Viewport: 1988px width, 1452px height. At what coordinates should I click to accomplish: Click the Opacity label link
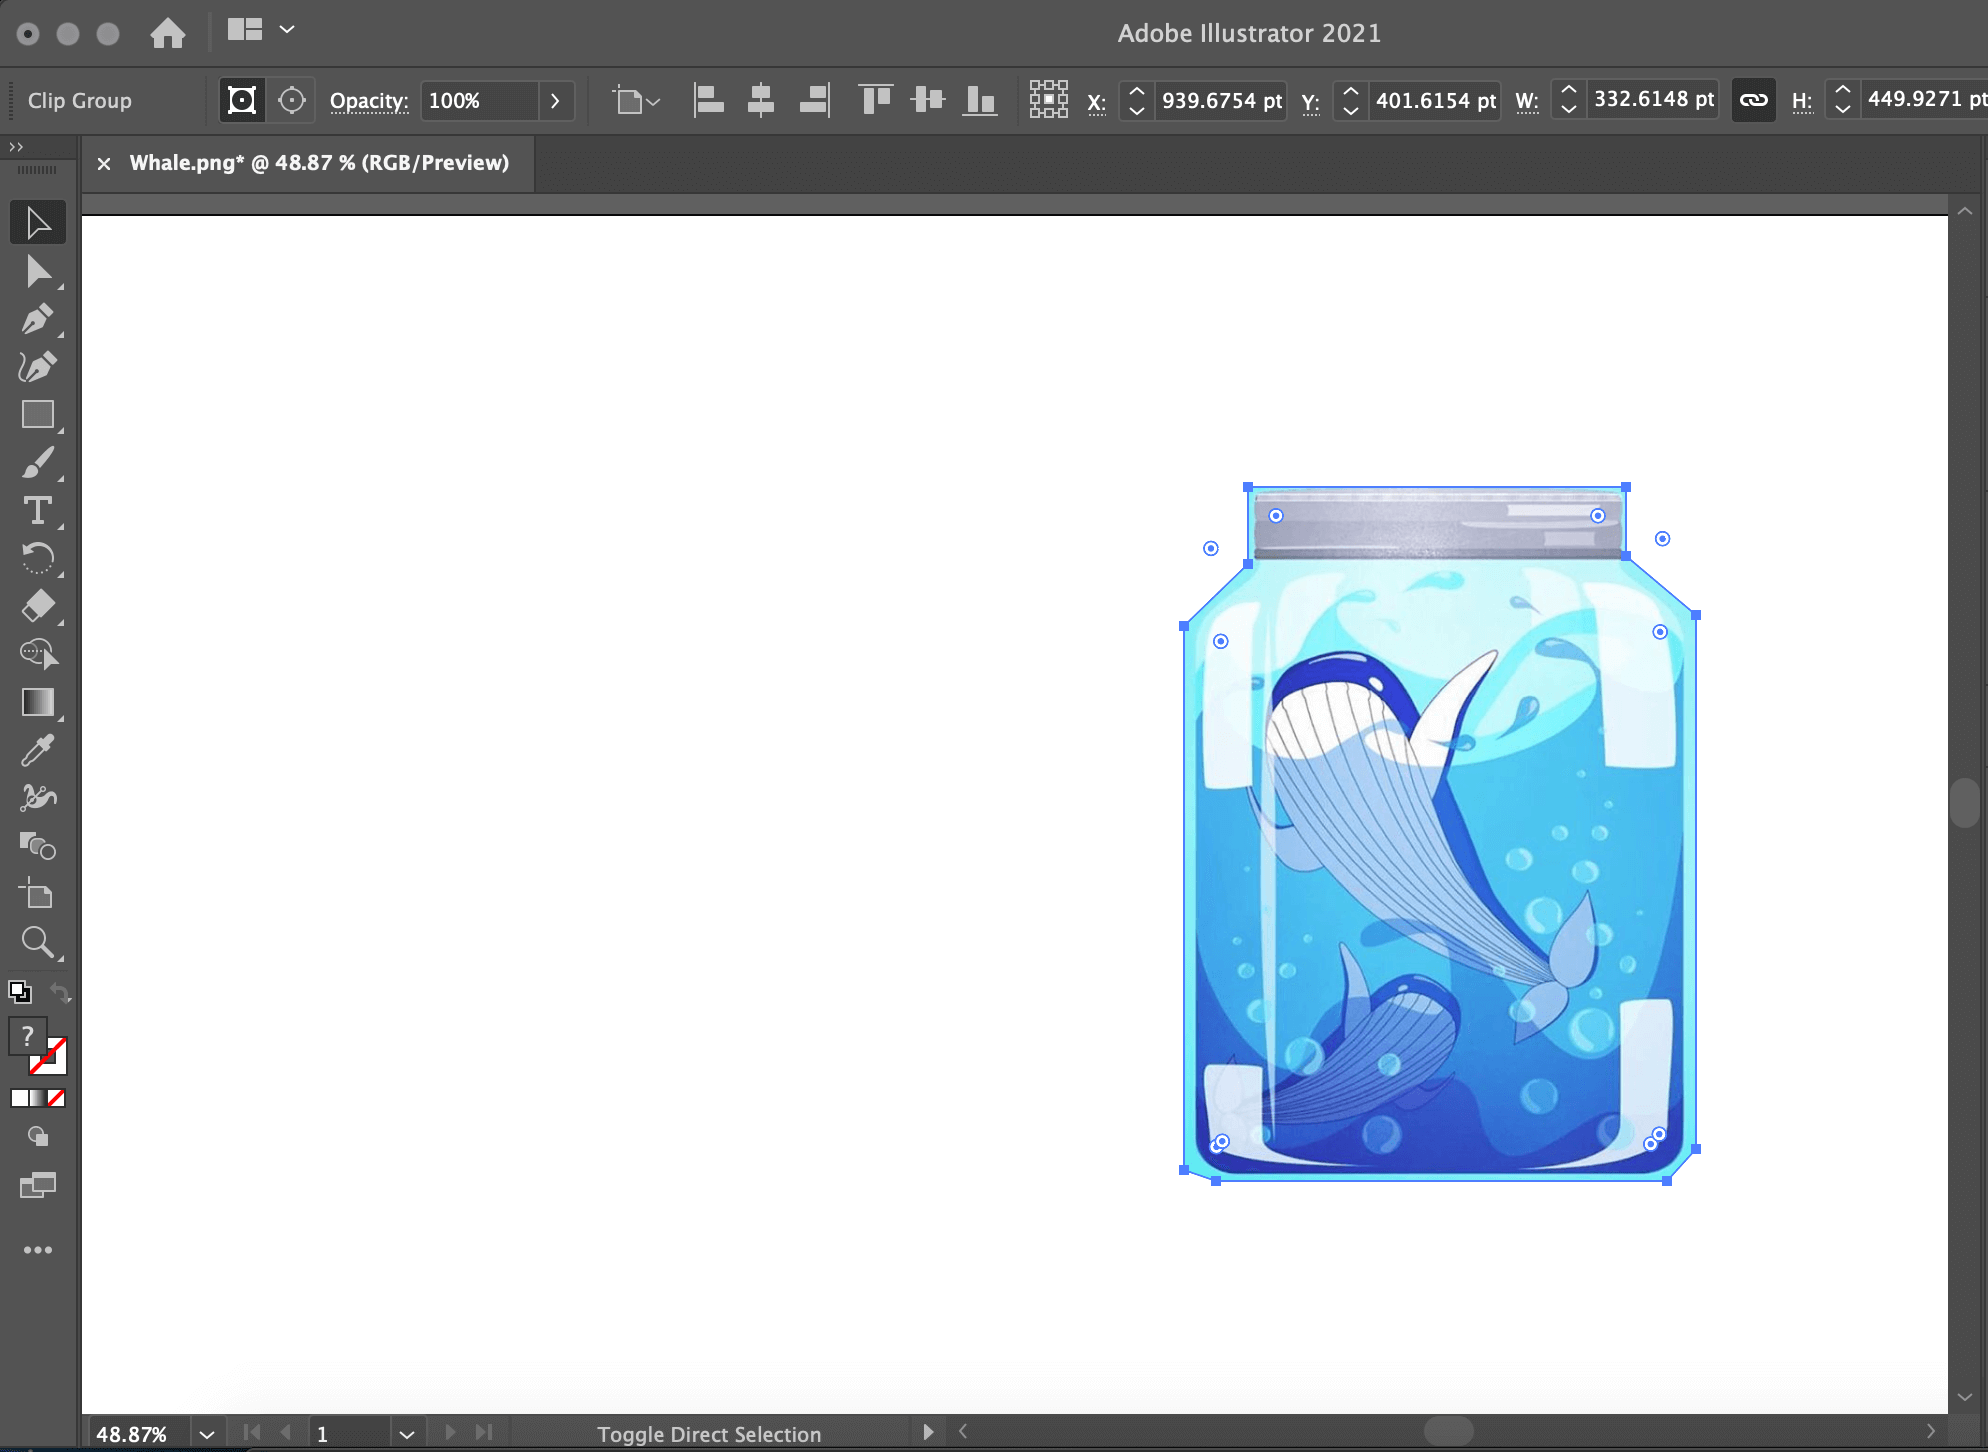[x=369, y=101]
